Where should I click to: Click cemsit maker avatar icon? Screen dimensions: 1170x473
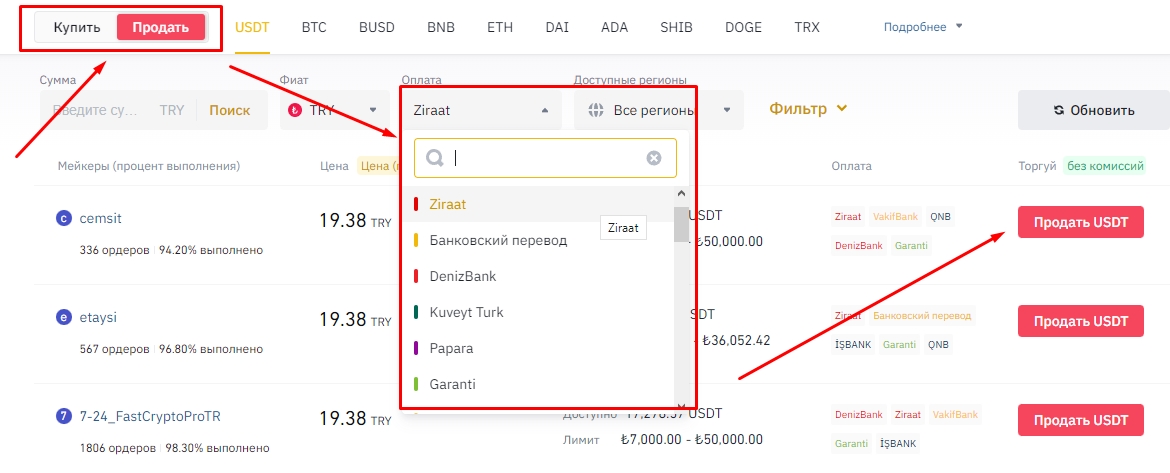click(x=64, y=218)
